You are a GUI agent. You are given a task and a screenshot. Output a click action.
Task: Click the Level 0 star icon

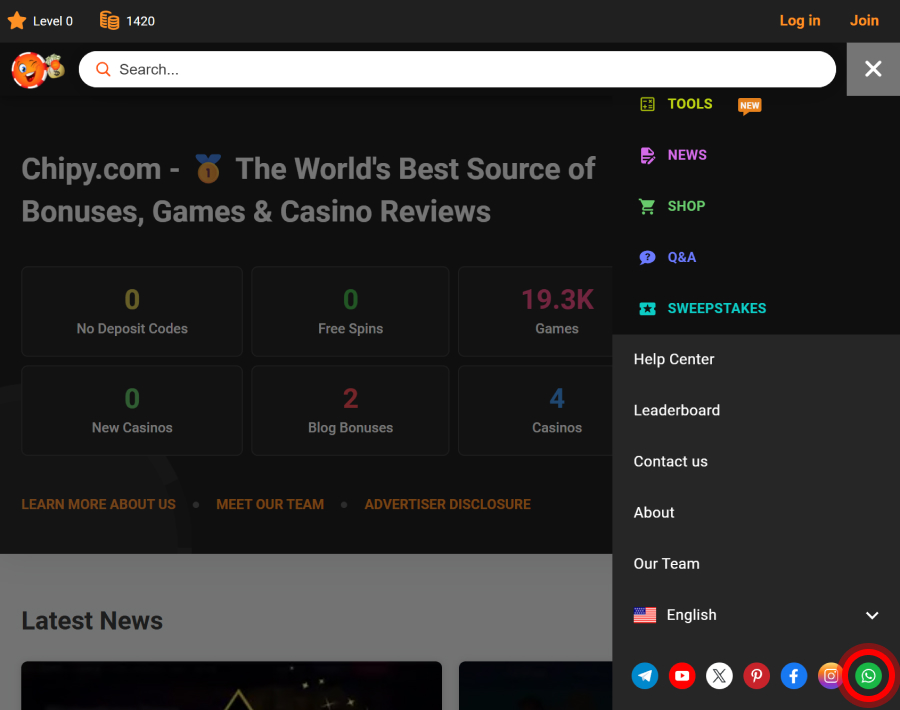[17, 20]
